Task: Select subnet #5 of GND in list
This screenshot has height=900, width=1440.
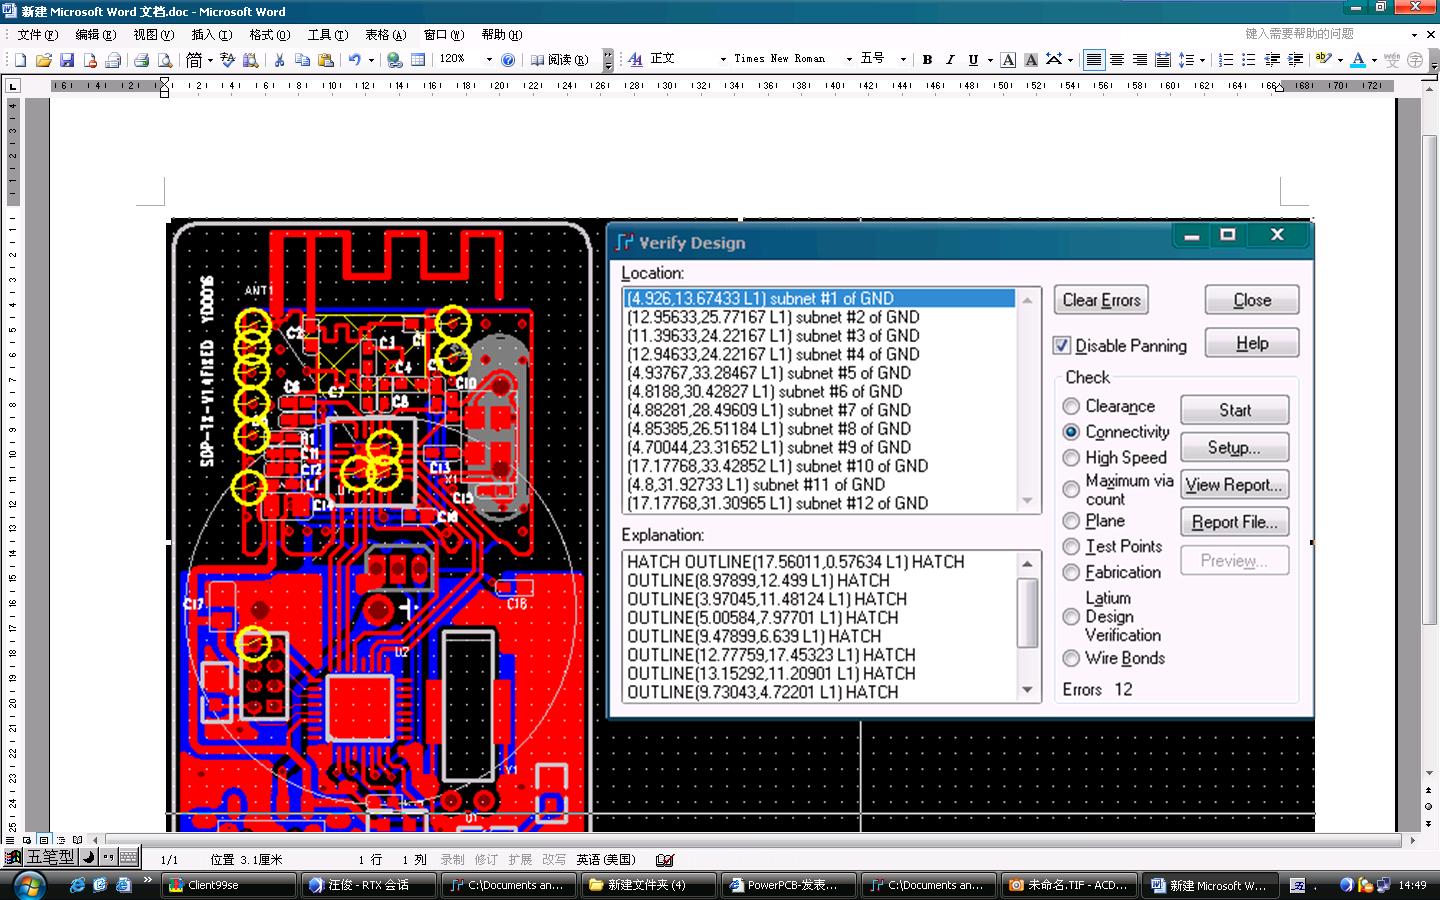Action: tap(768, 373)
